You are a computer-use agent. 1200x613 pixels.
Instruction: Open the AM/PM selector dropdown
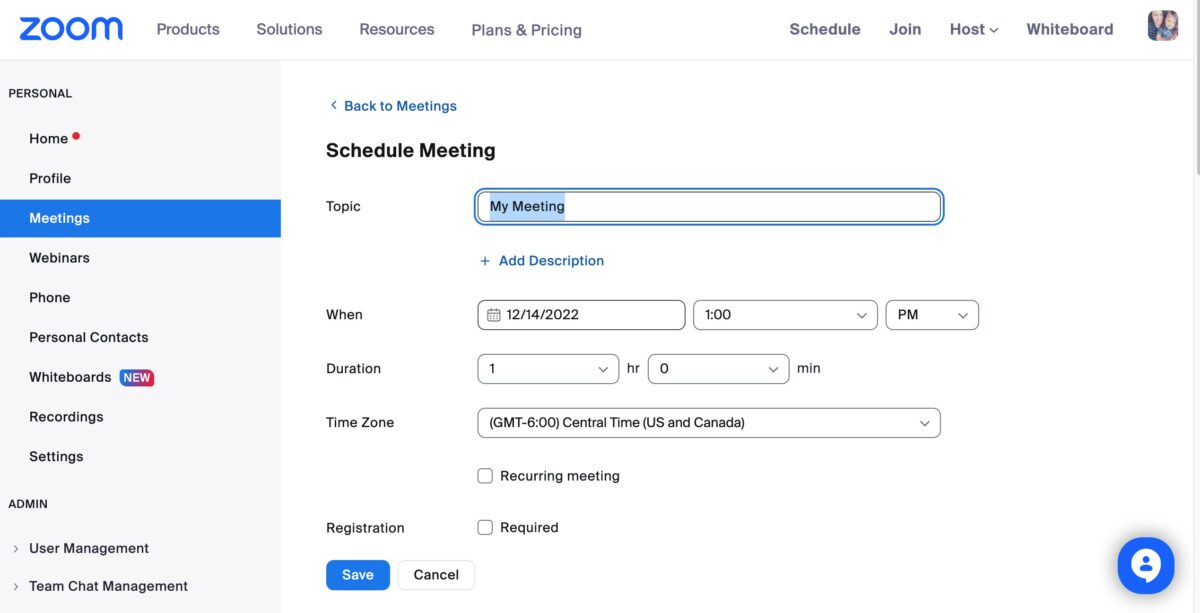click(931, 315)
